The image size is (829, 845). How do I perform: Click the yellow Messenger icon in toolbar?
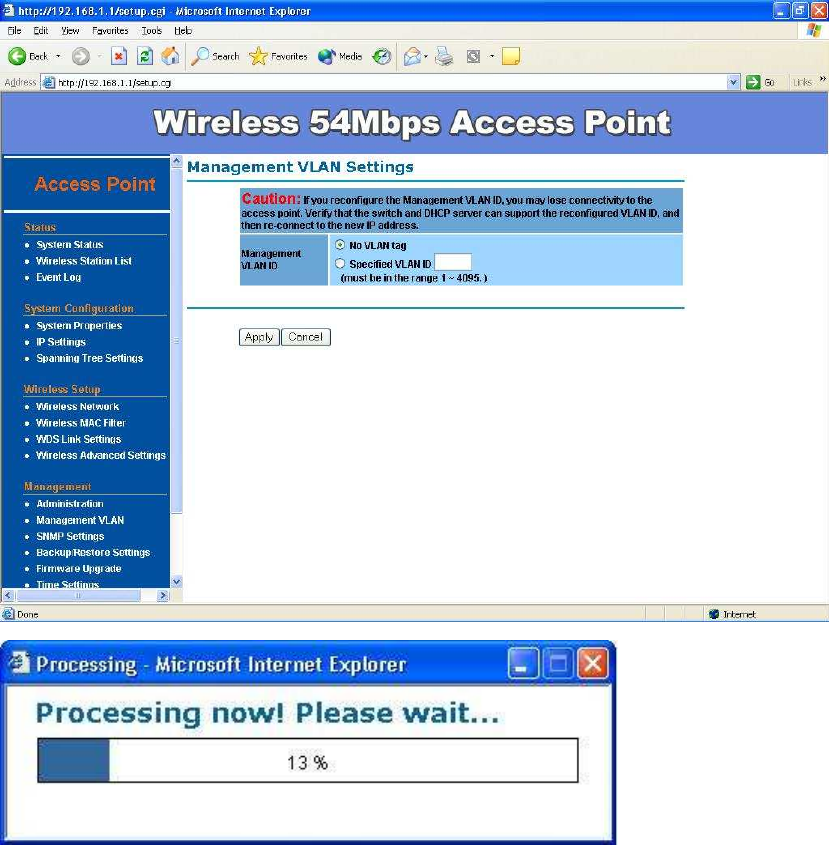[x=510, y=56]
